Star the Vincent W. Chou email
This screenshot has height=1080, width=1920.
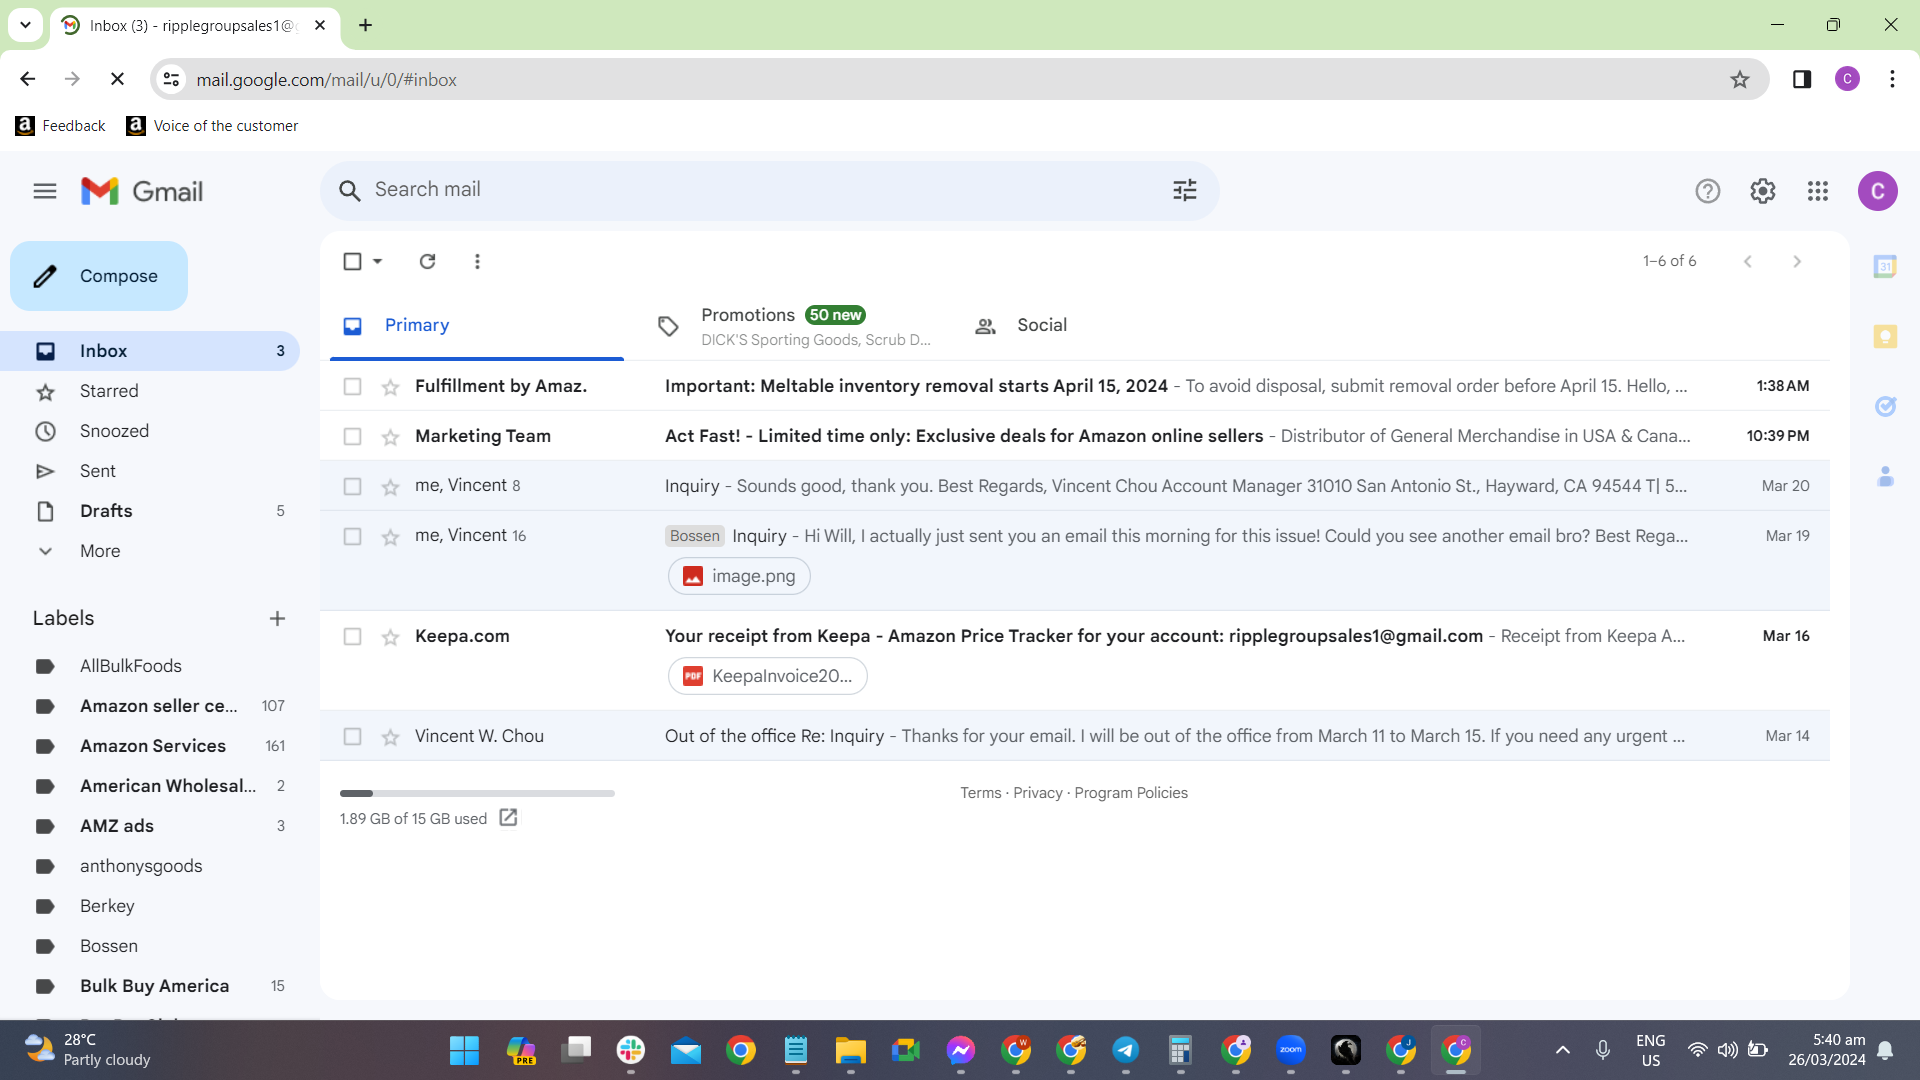390,737
